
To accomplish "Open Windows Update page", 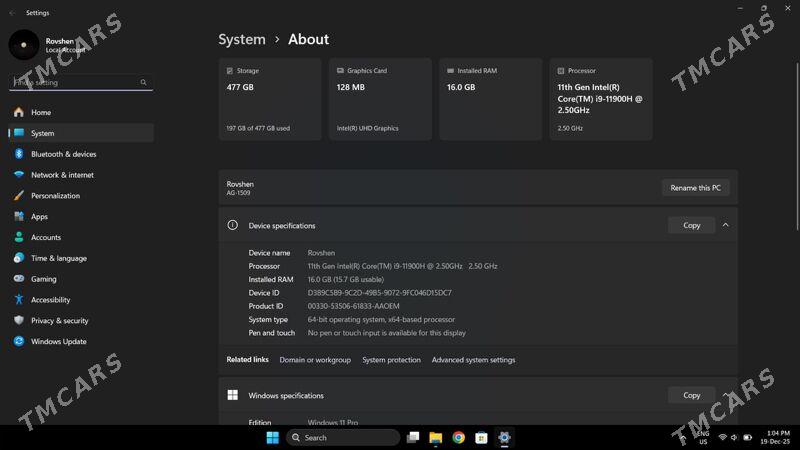I will [x=58, y=342].
